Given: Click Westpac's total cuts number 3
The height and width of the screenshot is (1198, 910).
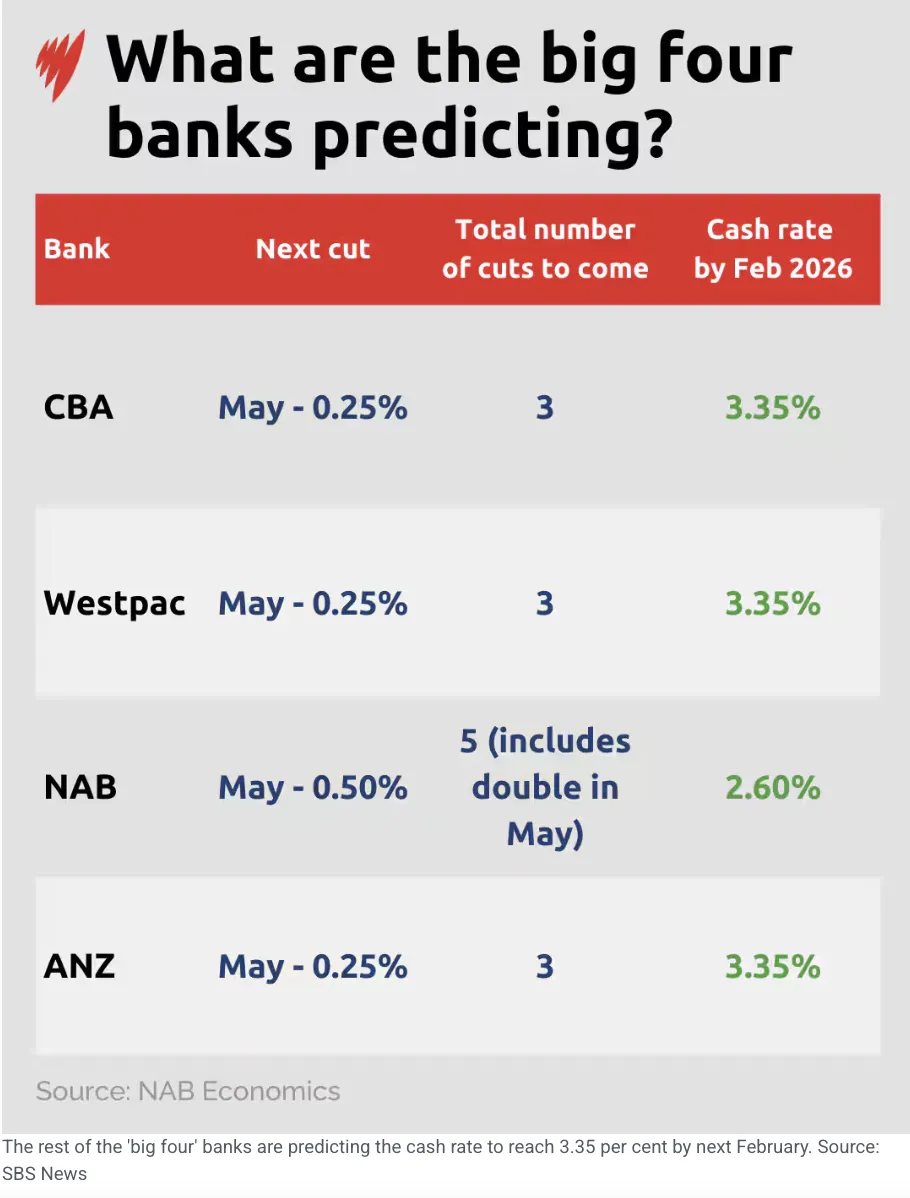Looking at the screenshot, I should (545, 604).
